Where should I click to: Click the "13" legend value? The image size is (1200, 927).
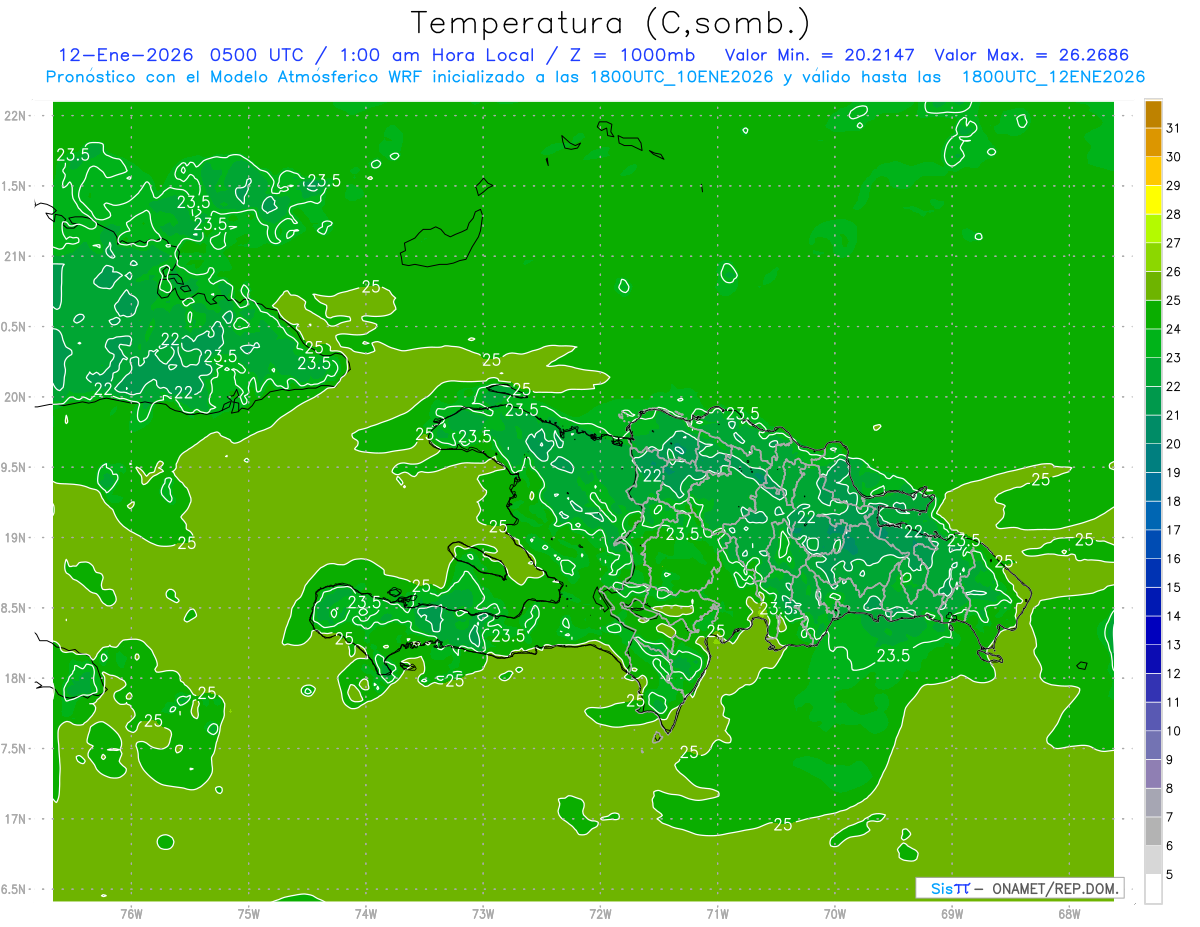1173,645
